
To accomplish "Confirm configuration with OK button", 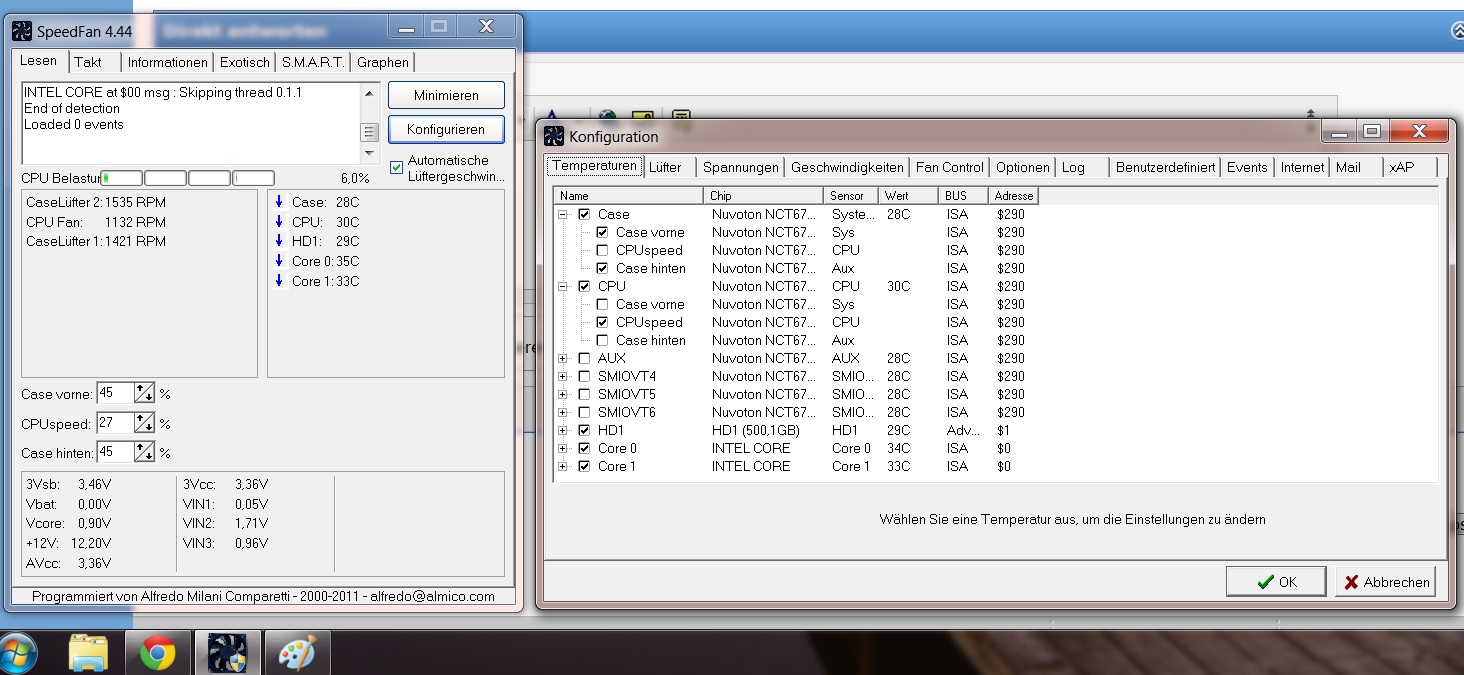I will tap(1276, 582).
